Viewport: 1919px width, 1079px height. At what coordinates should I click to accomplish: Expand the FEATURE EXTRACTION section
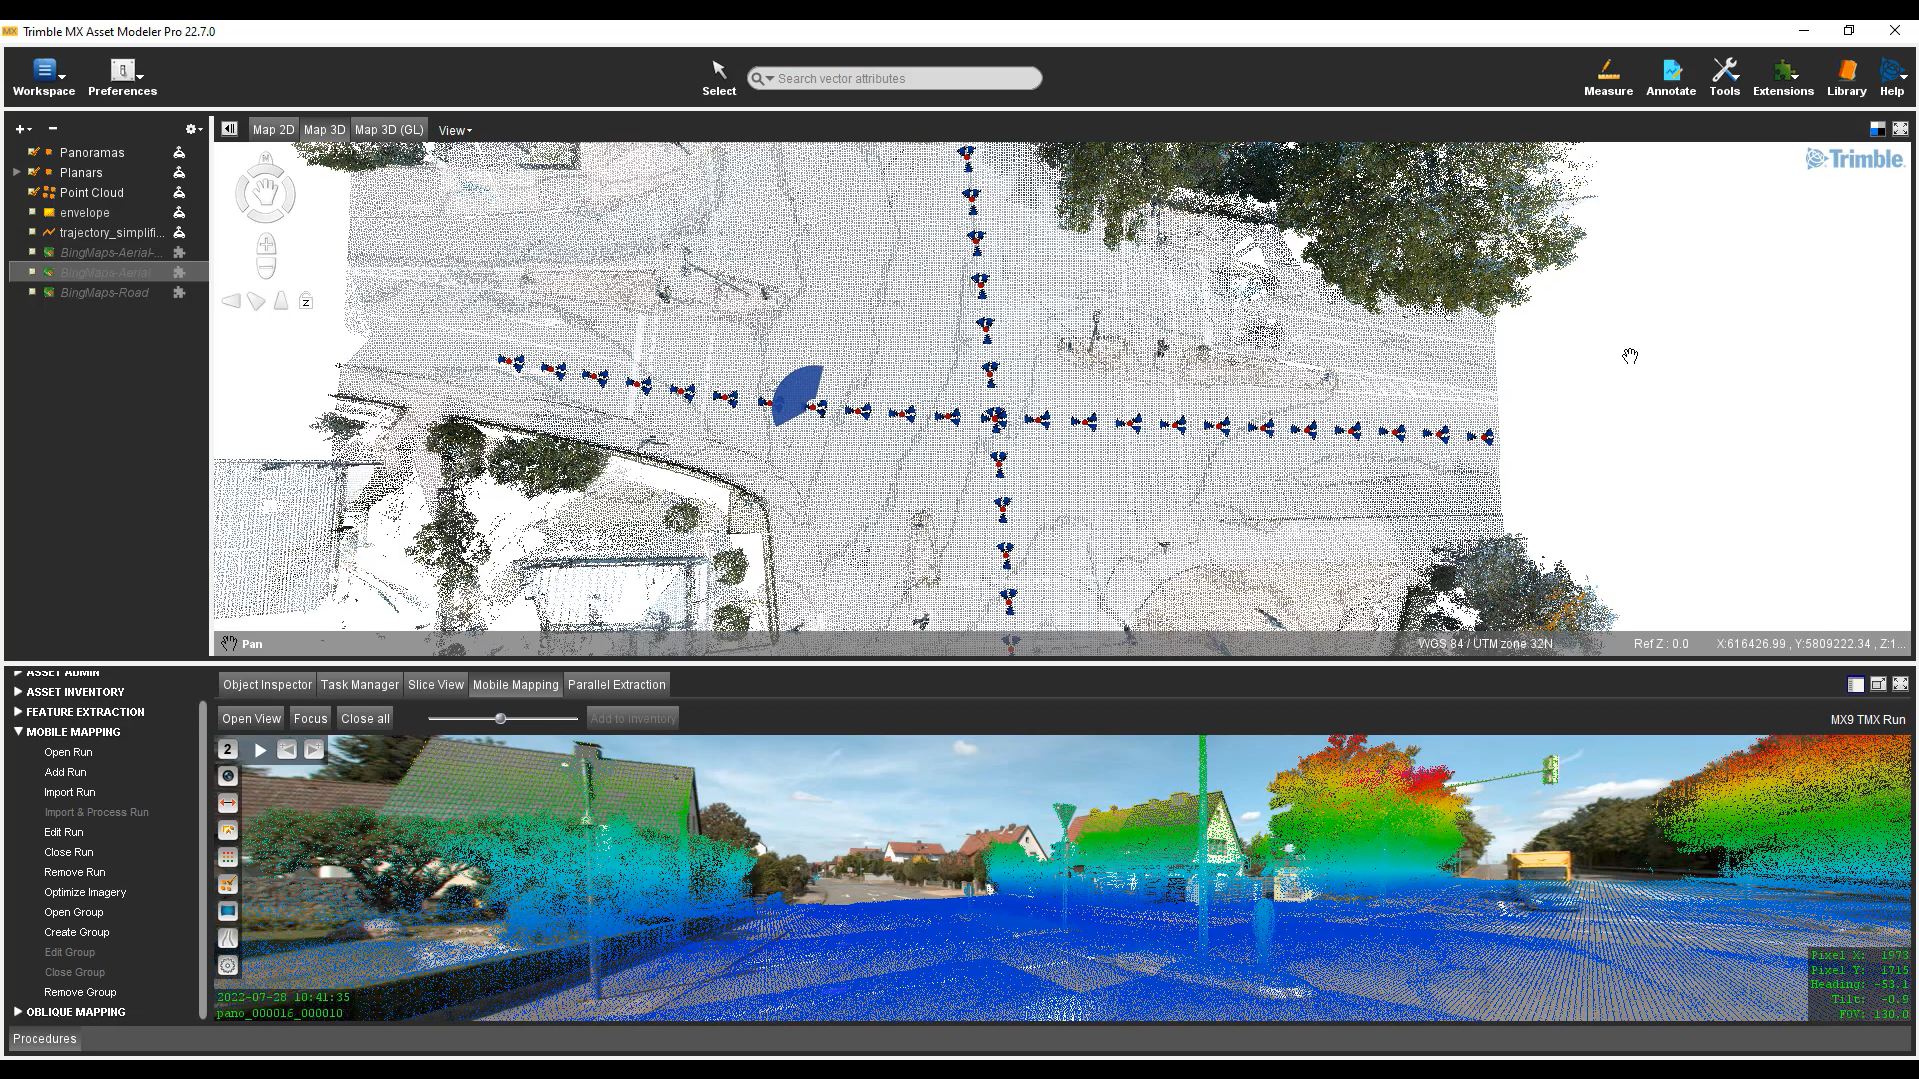[x=18, y=712]
